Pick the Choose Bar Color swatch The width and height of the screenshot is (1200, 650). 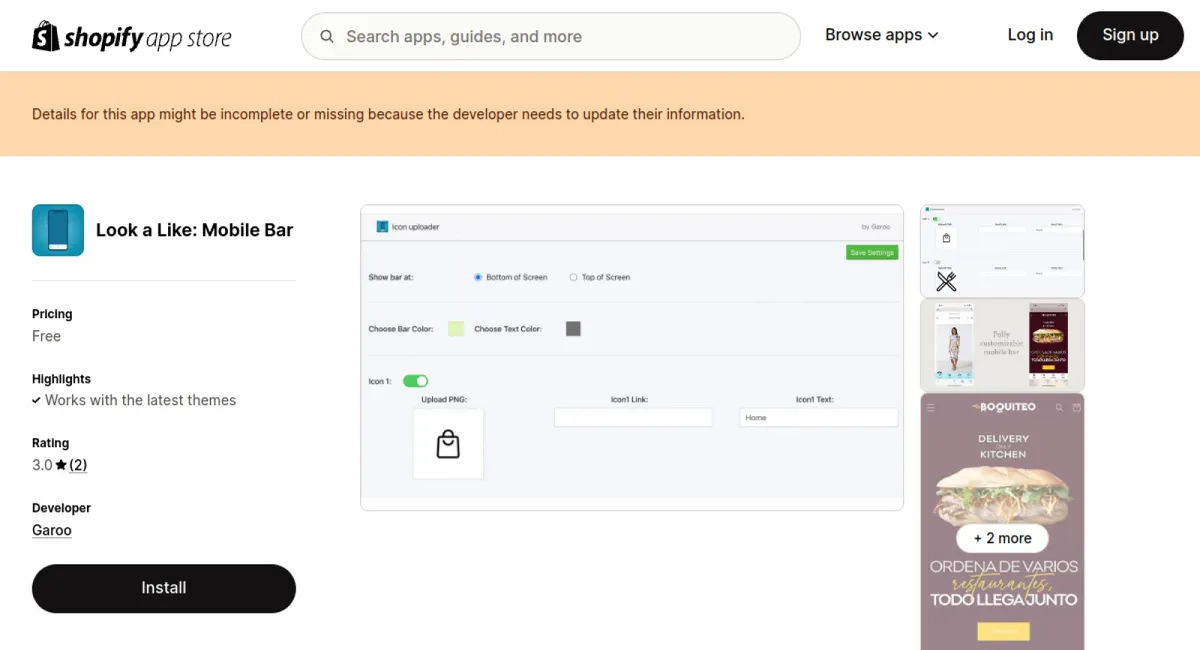[456, 329]
